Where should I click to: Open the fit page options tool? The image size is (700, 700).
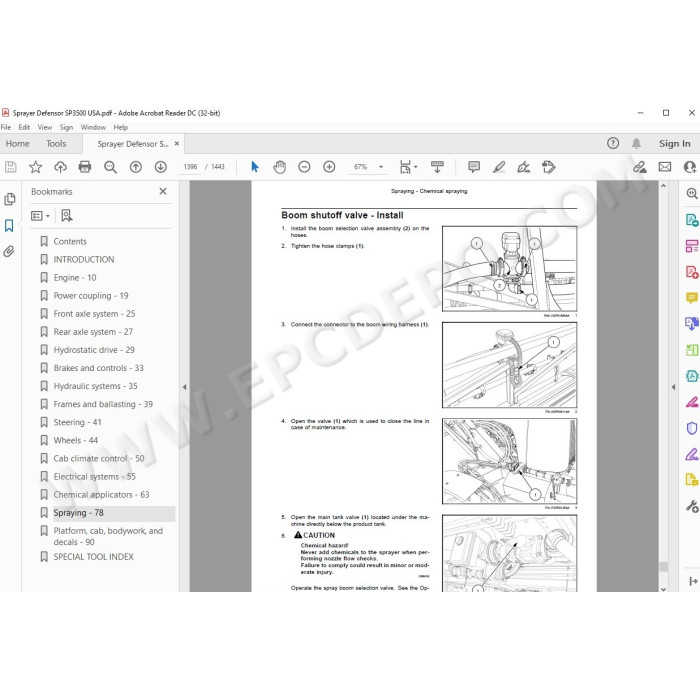[408, 167]
